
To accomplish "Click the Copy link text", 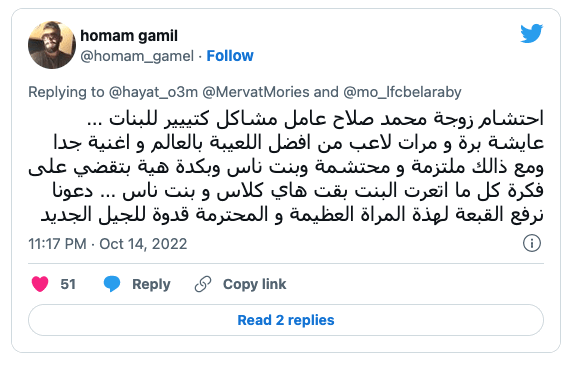I will (x=254, y=284).
